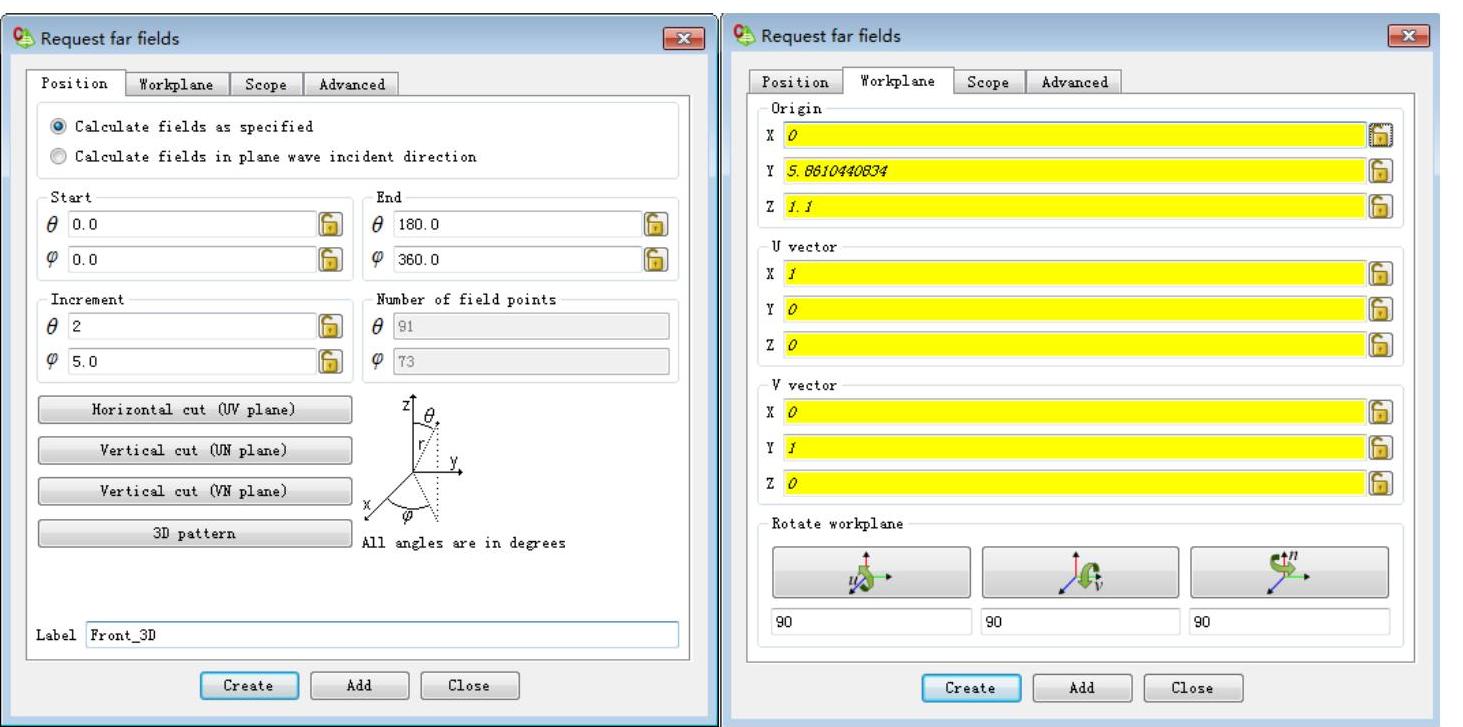Edit the End phi field showing 360.0
Viewport: 1463px width, 727px height.
[517, 260]
